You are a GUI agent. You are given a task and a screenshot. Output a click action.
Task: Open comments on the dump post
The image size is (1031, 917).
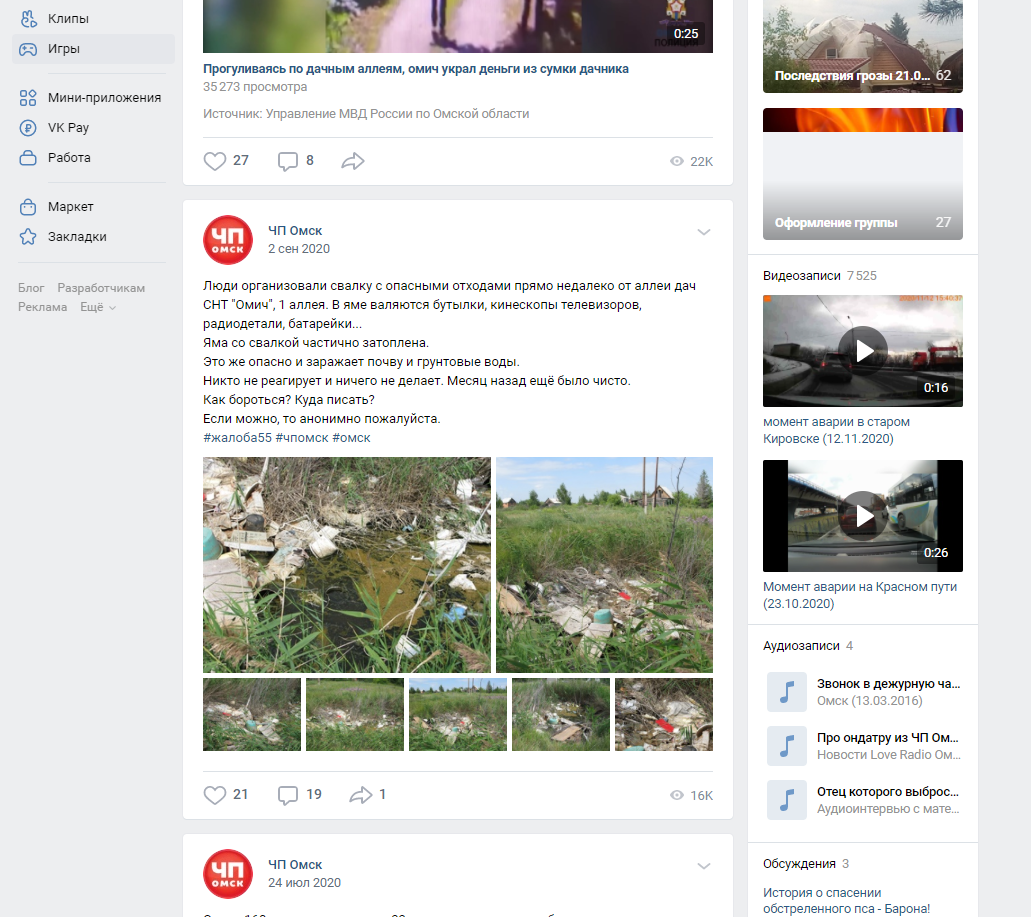[x=288, y=795]
